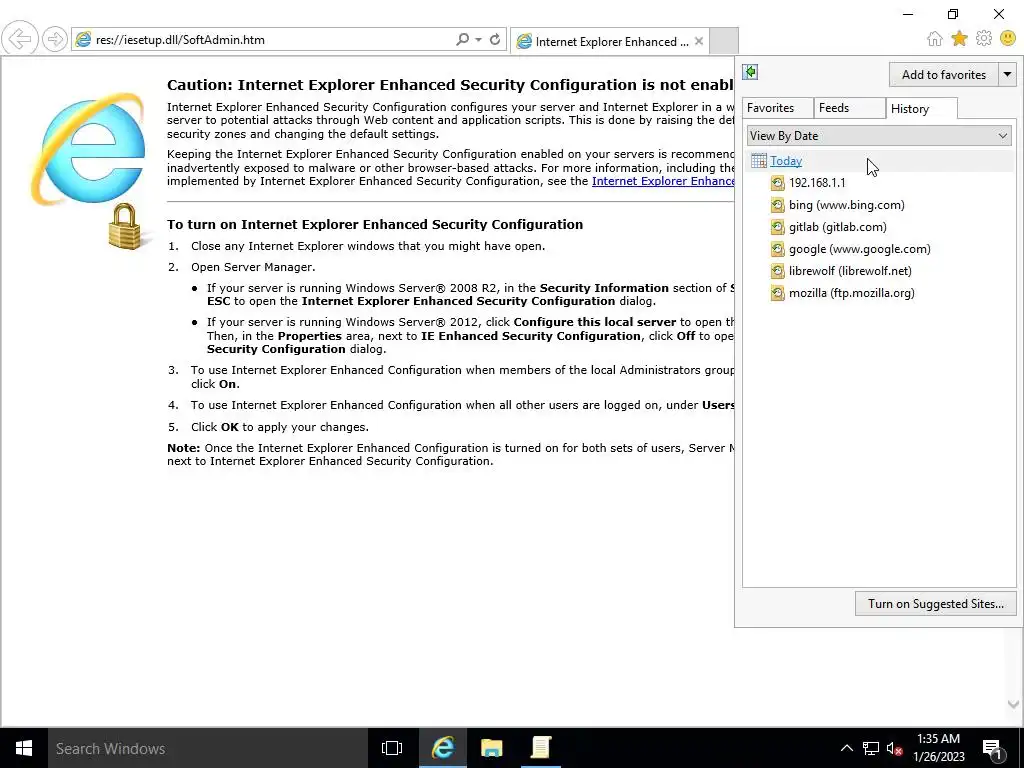
Task: Close the Internet Explorer Enhanced tab
Action: (x=699, y=41)
